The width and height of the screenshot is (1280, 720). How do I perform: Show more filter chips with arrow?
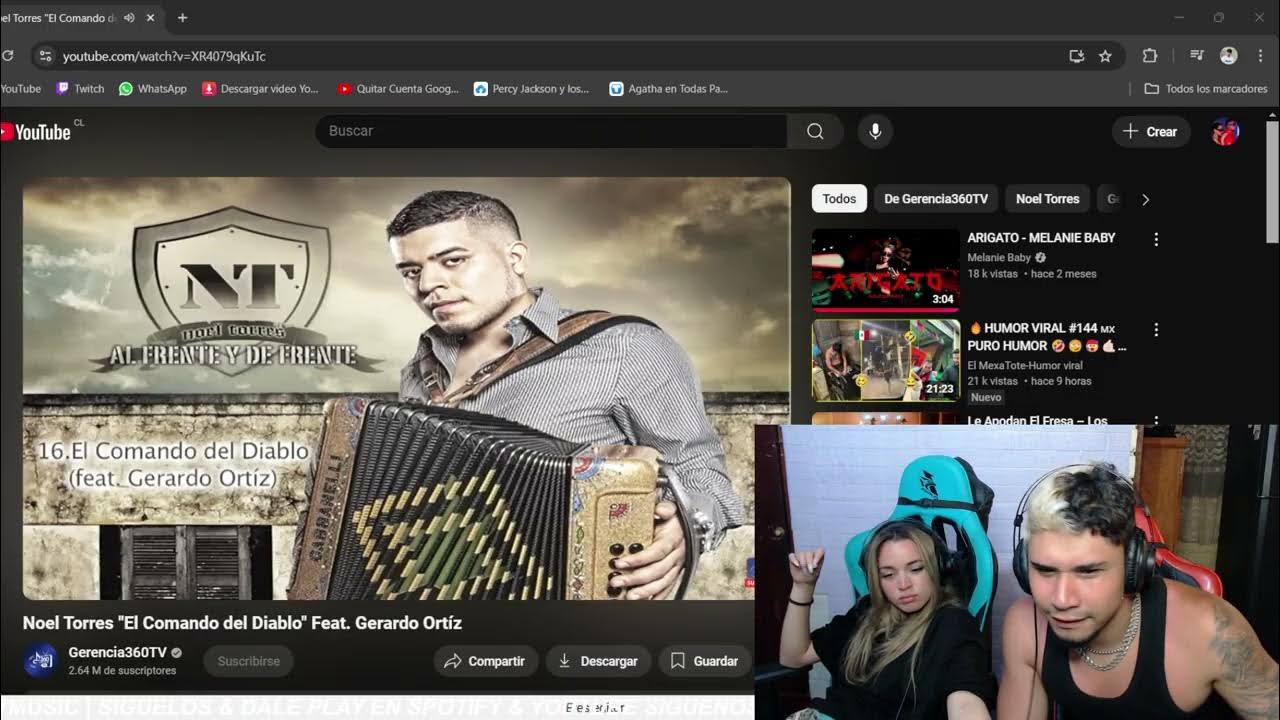[1145, 199]
